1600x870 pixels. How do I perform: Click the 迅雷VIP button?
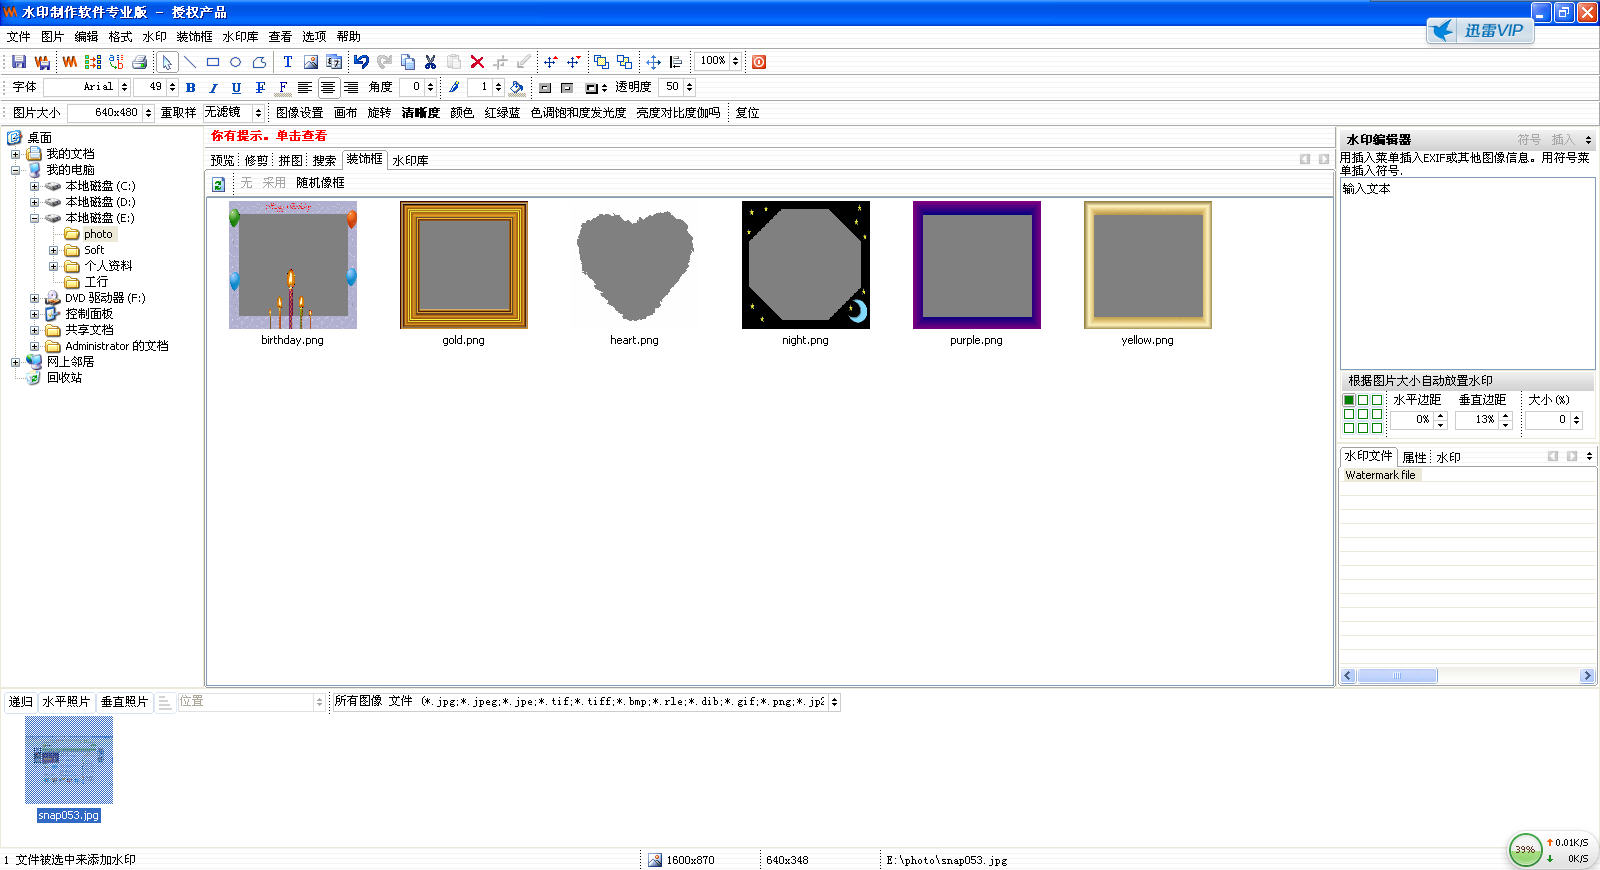tap(1480, 31)
